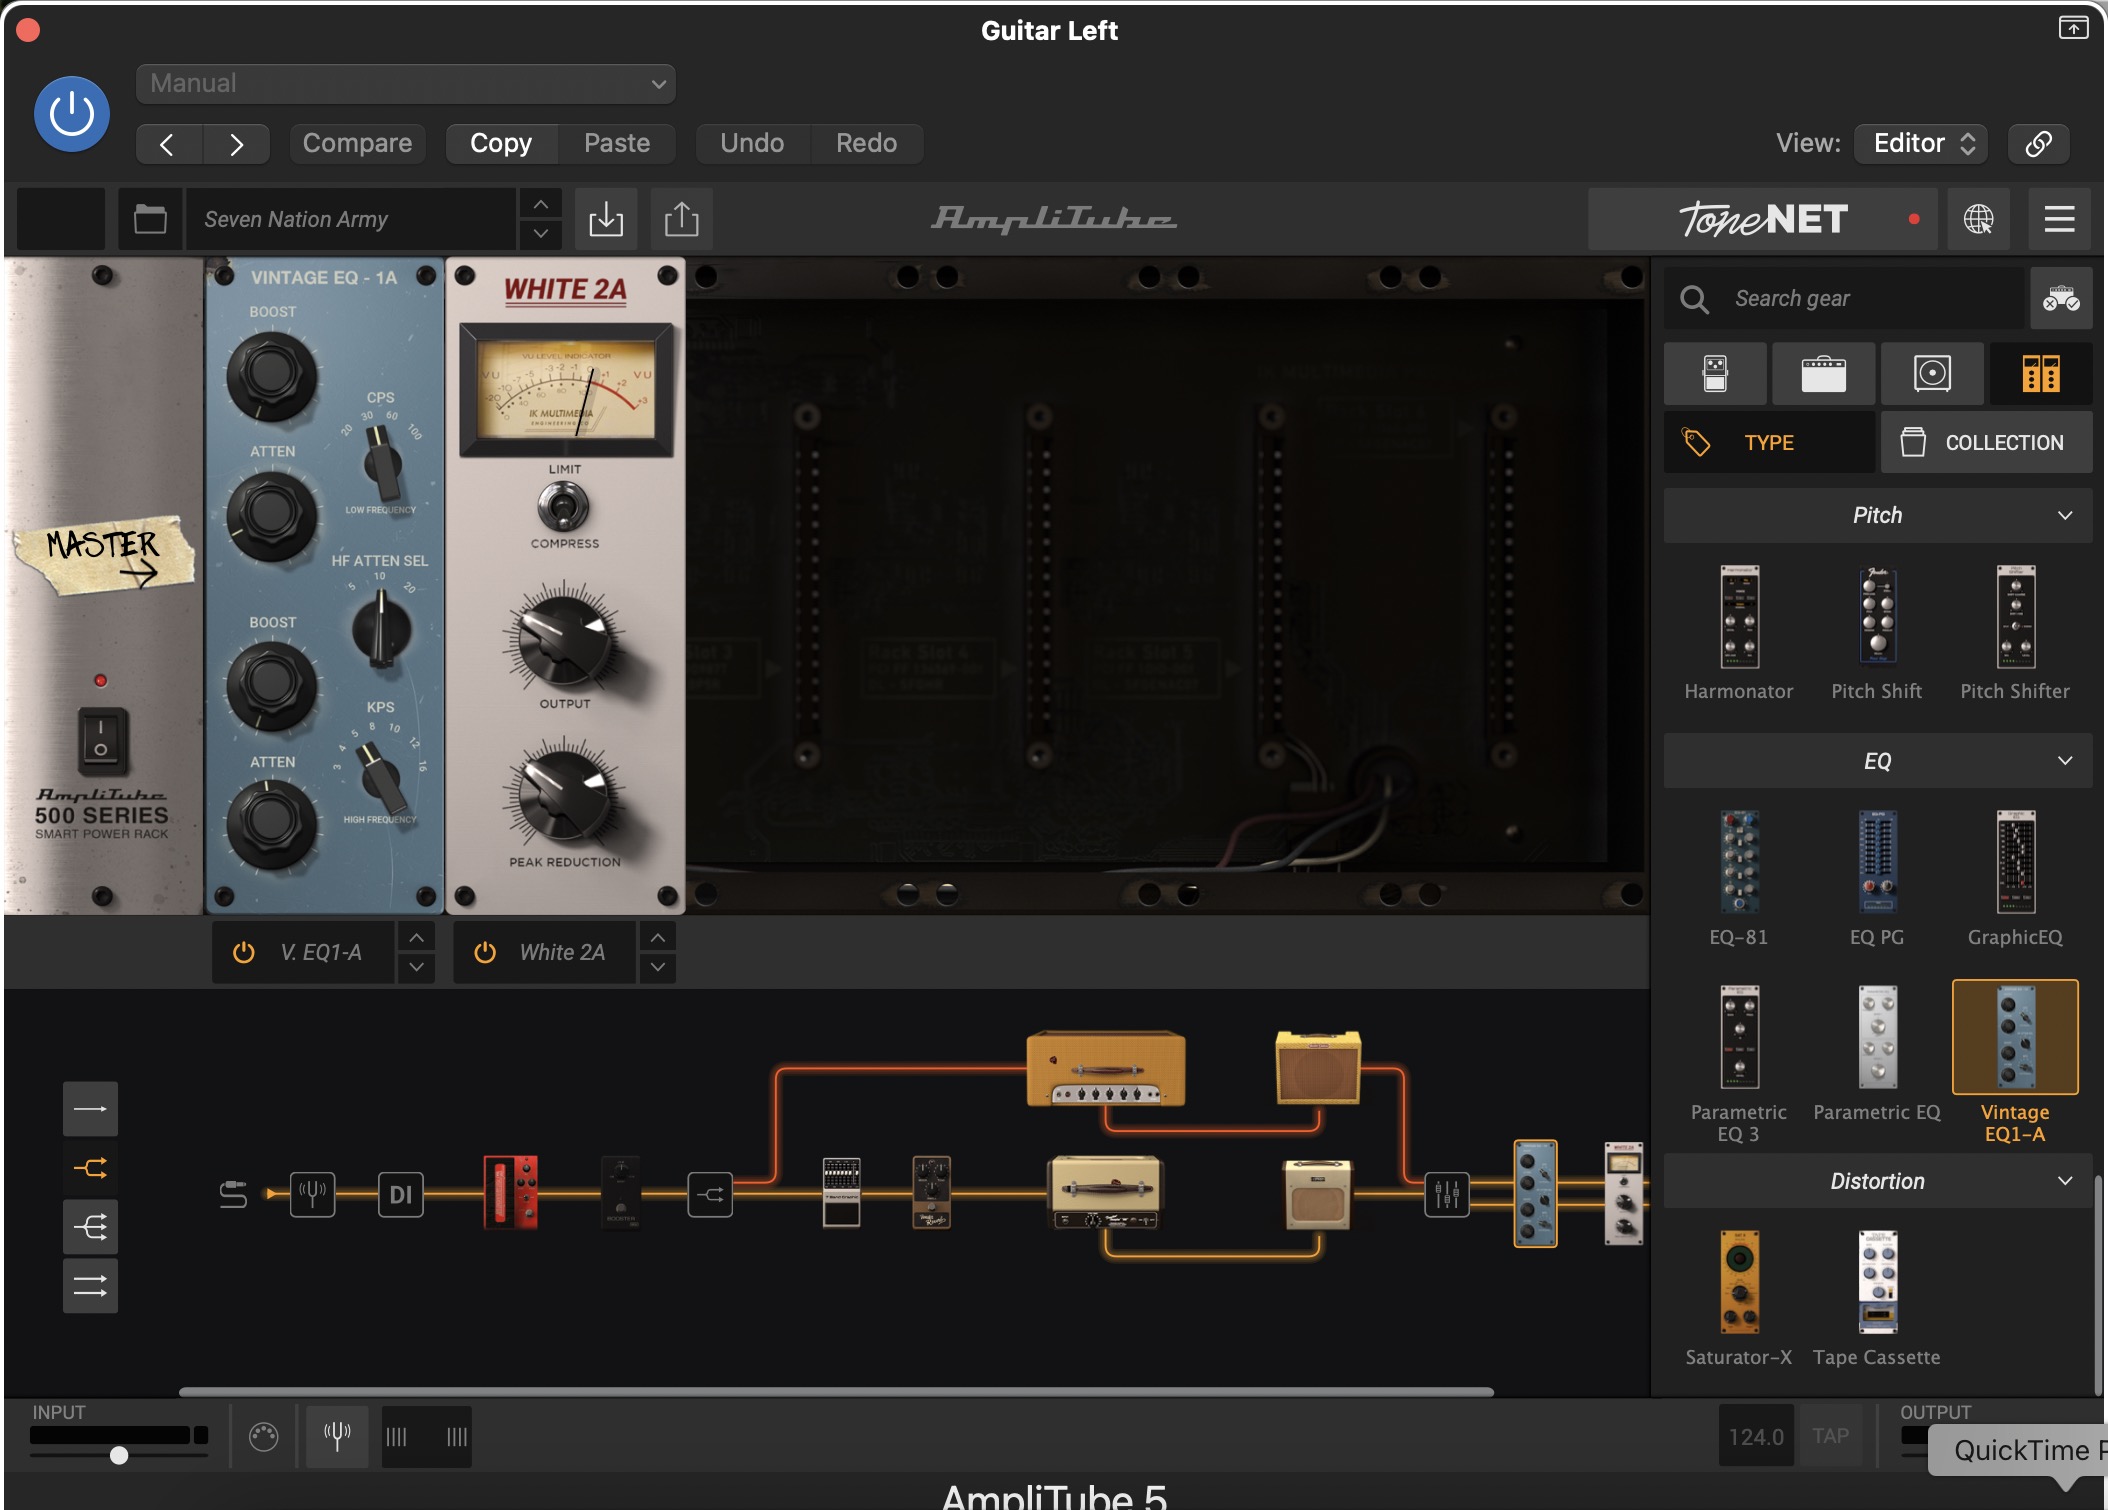Open the preset browser folder icon
2108x1510 pixels.
tap(150, 219)
